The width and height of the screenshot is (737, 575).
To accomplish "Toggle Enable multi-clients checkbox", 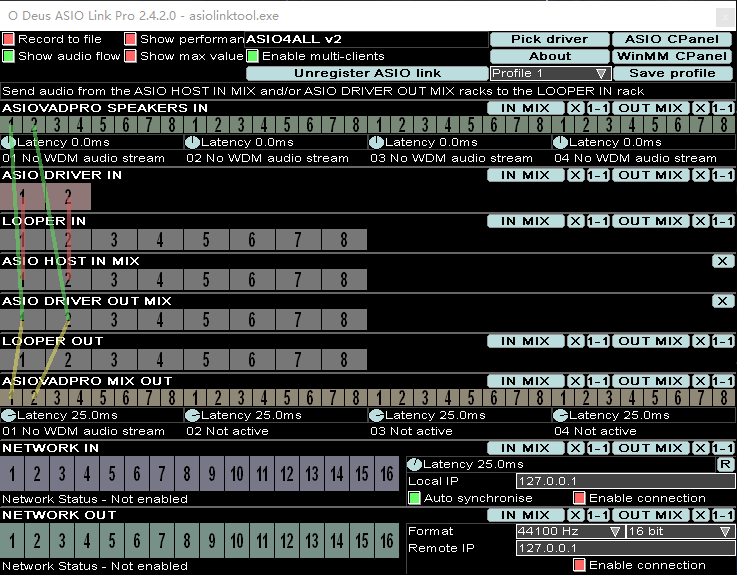I will [x=252, y=56].
